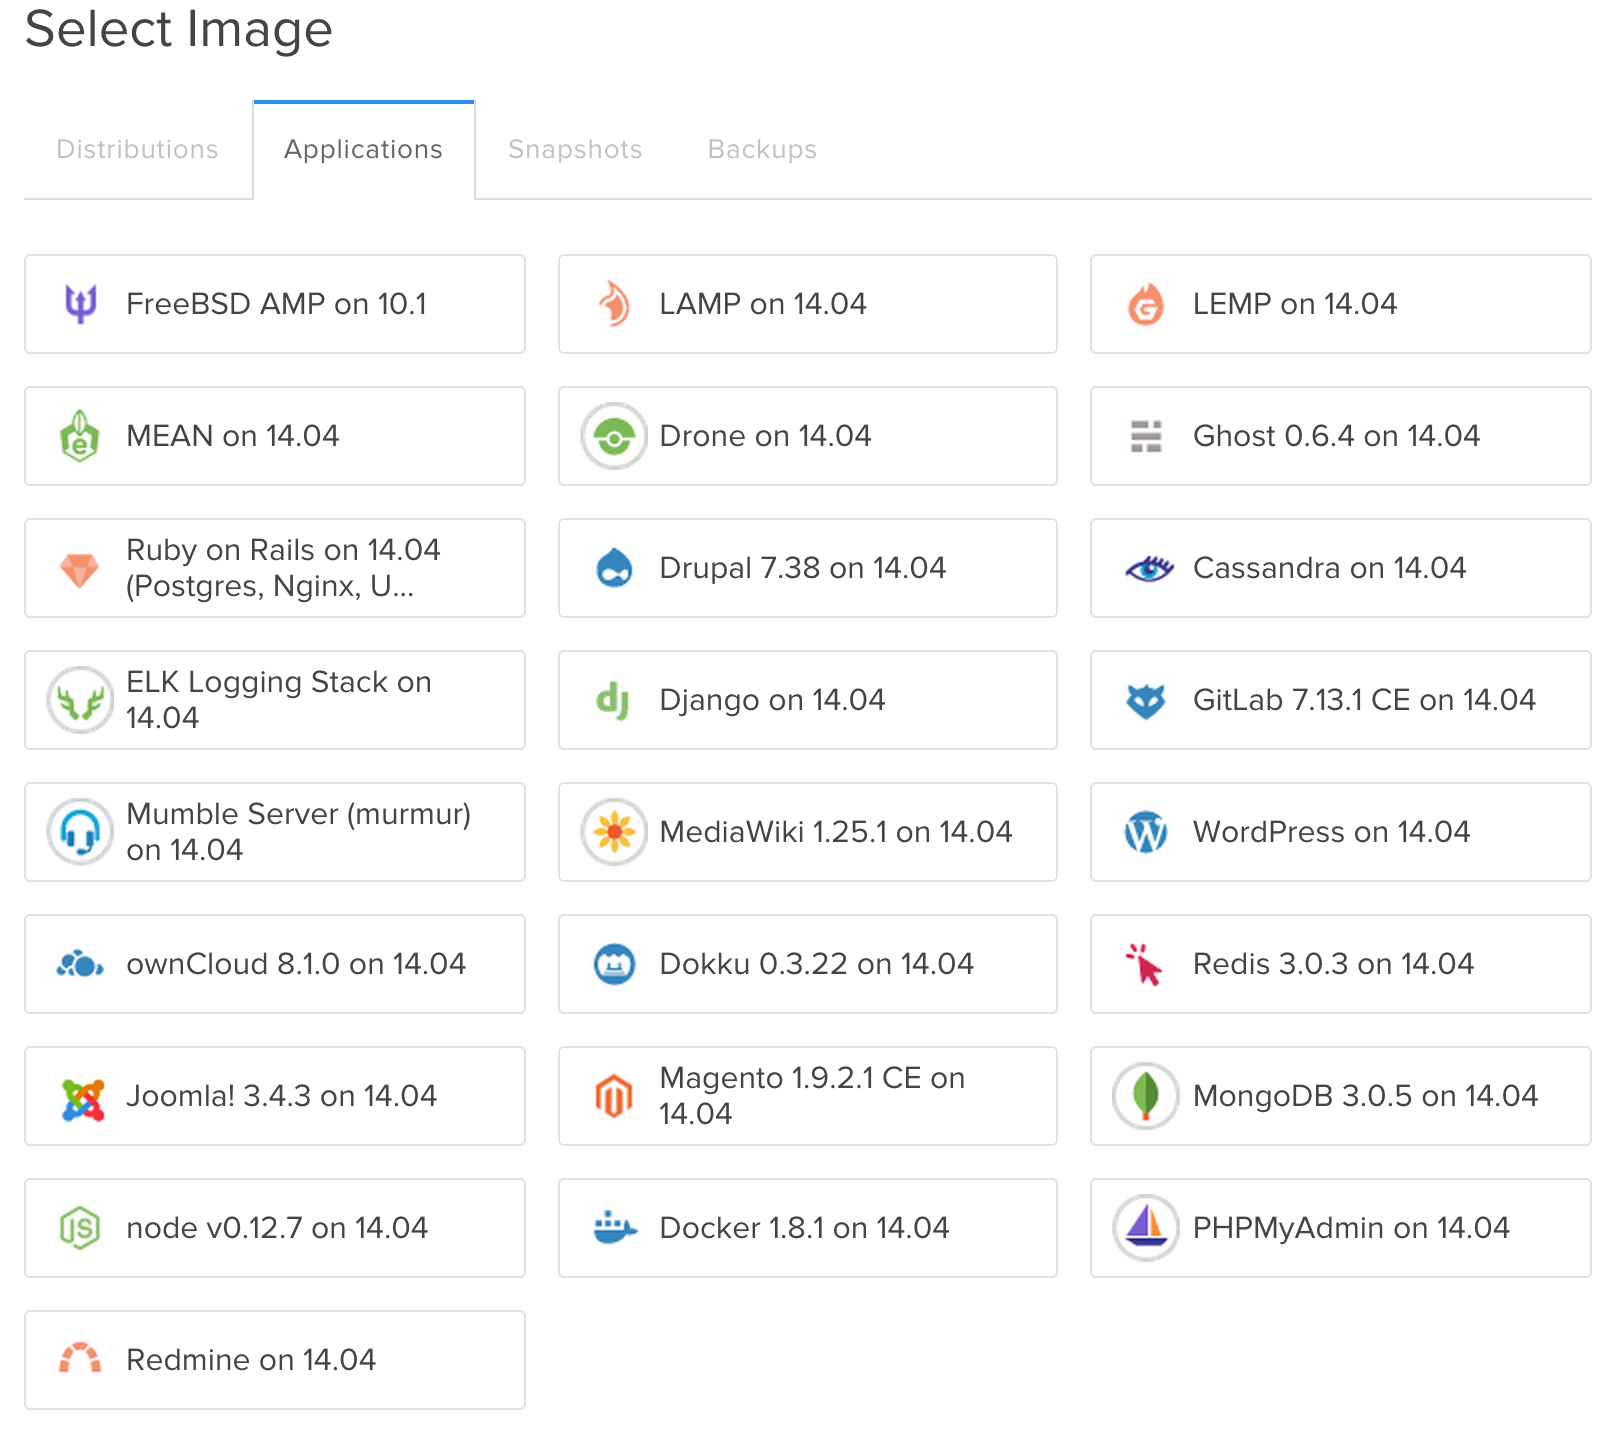The height and width of the screenshot is (1438, 1620).
Task: Click the Dokku round blue icon
Action: tap(614, 964)
